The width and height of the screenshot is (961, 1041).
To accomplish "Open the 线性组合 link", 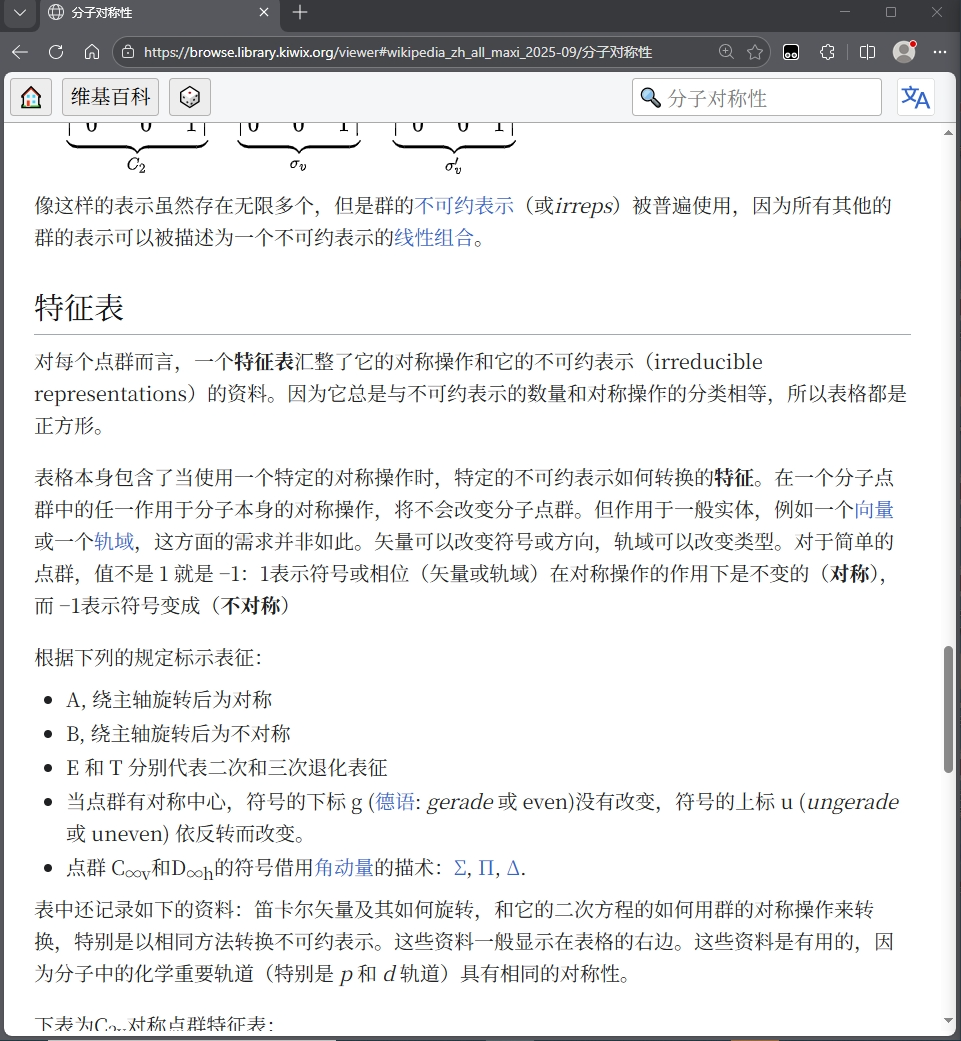I will coord(433,238).
